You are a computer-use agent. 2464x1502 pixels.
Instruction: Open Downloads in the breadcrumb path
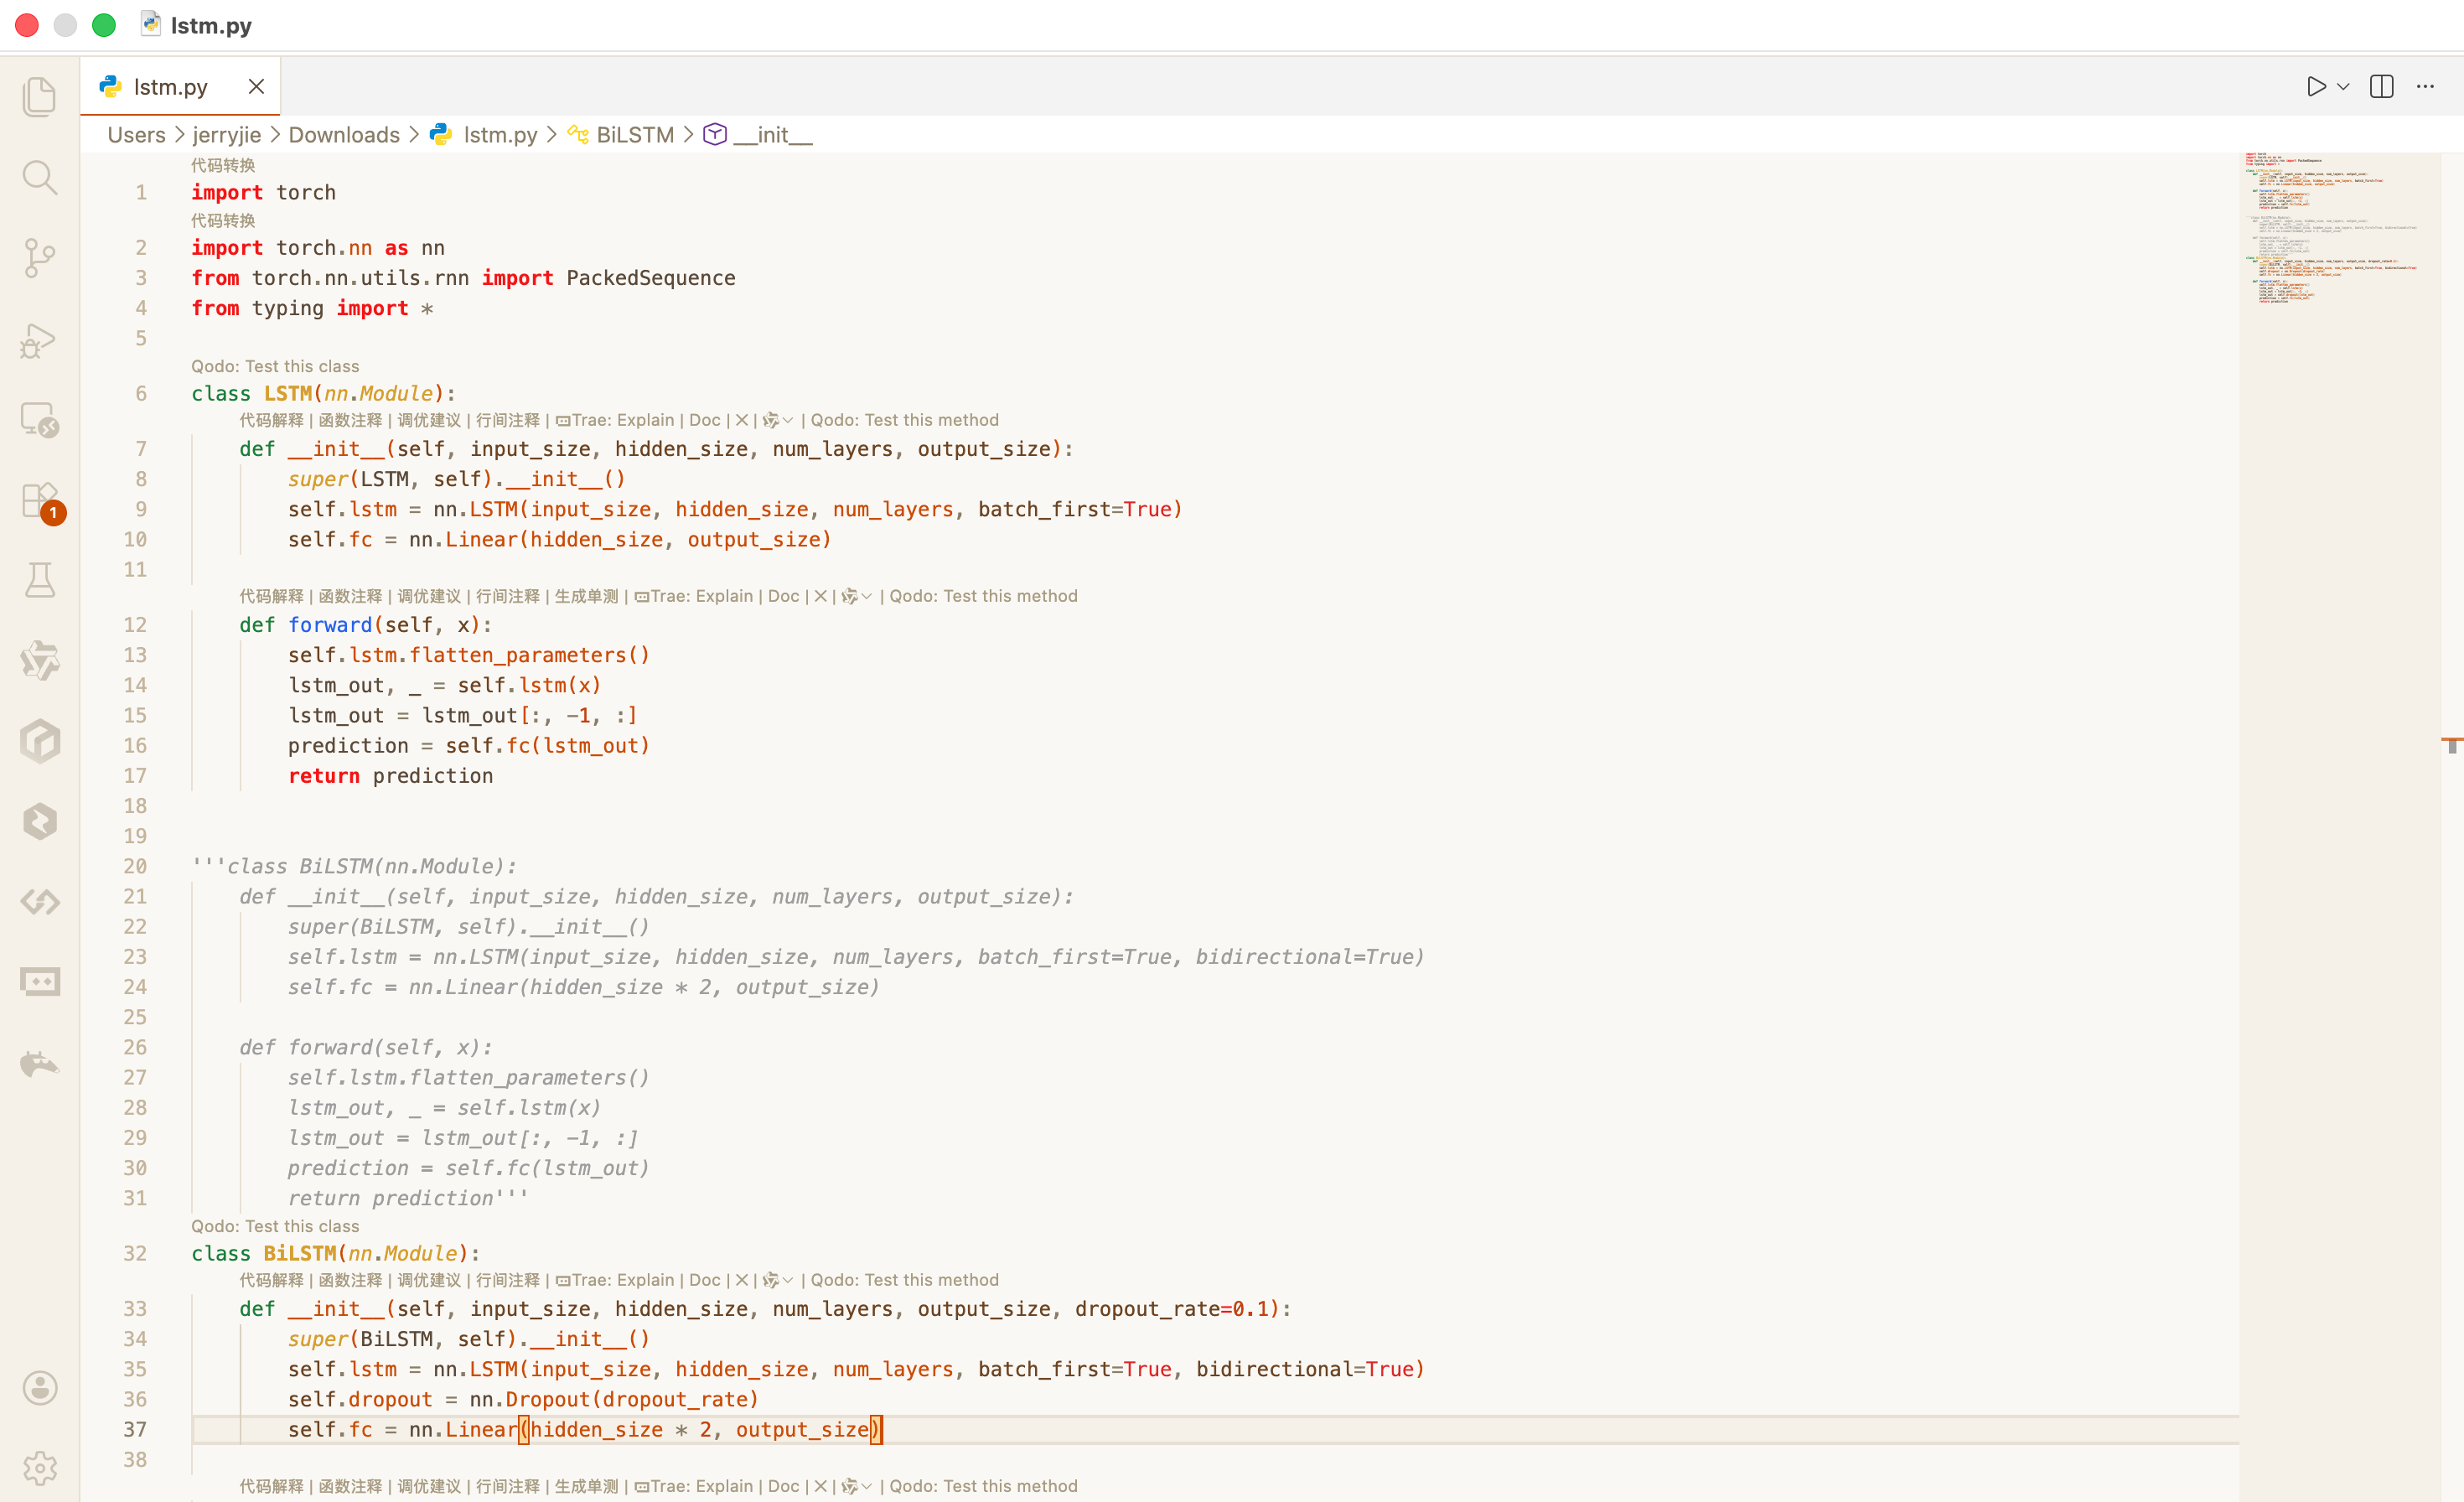point(344,134)
